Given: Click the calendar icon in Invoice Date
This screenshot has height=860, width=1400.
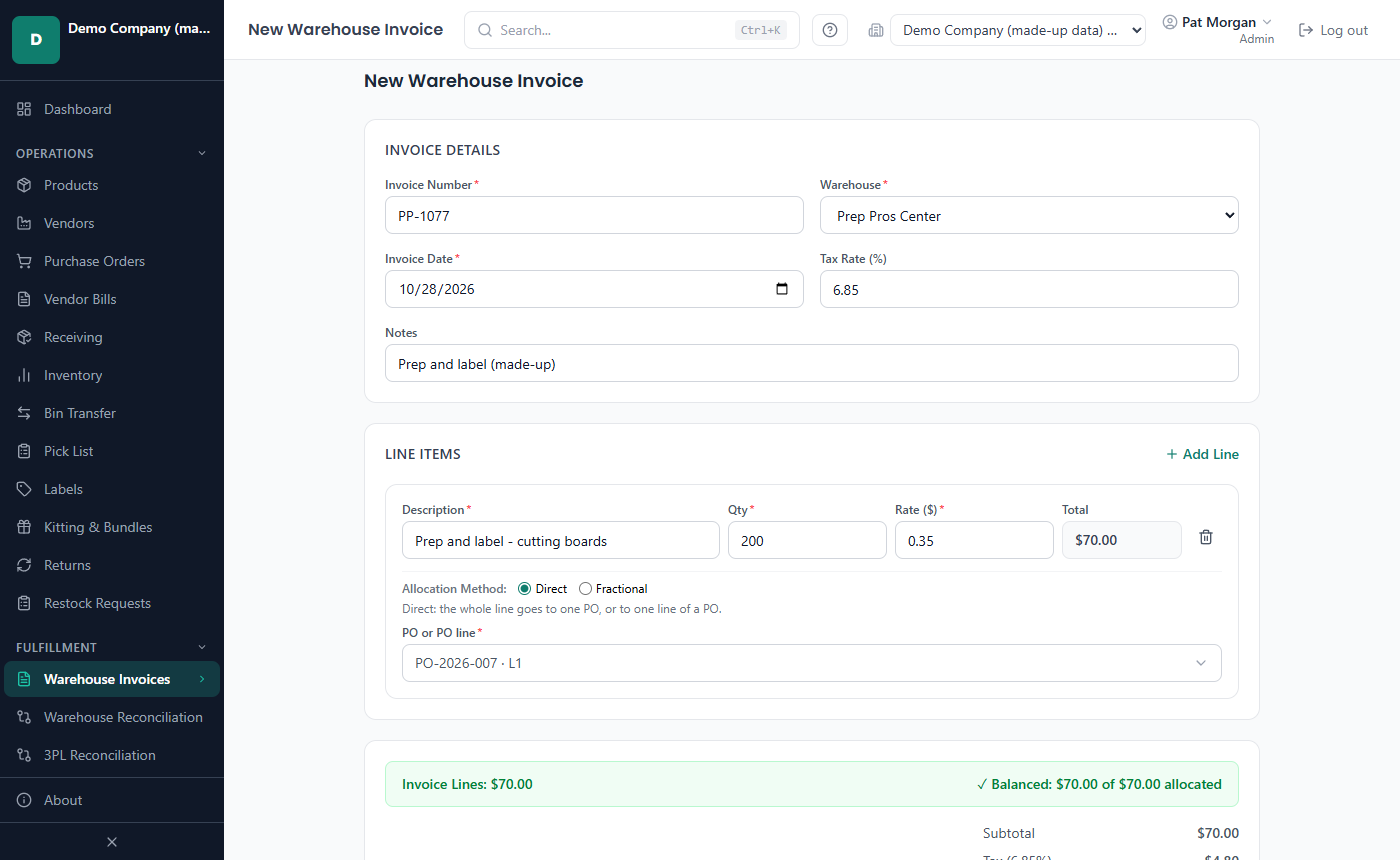Looking at the screenshot, I should tap(782, 289).
